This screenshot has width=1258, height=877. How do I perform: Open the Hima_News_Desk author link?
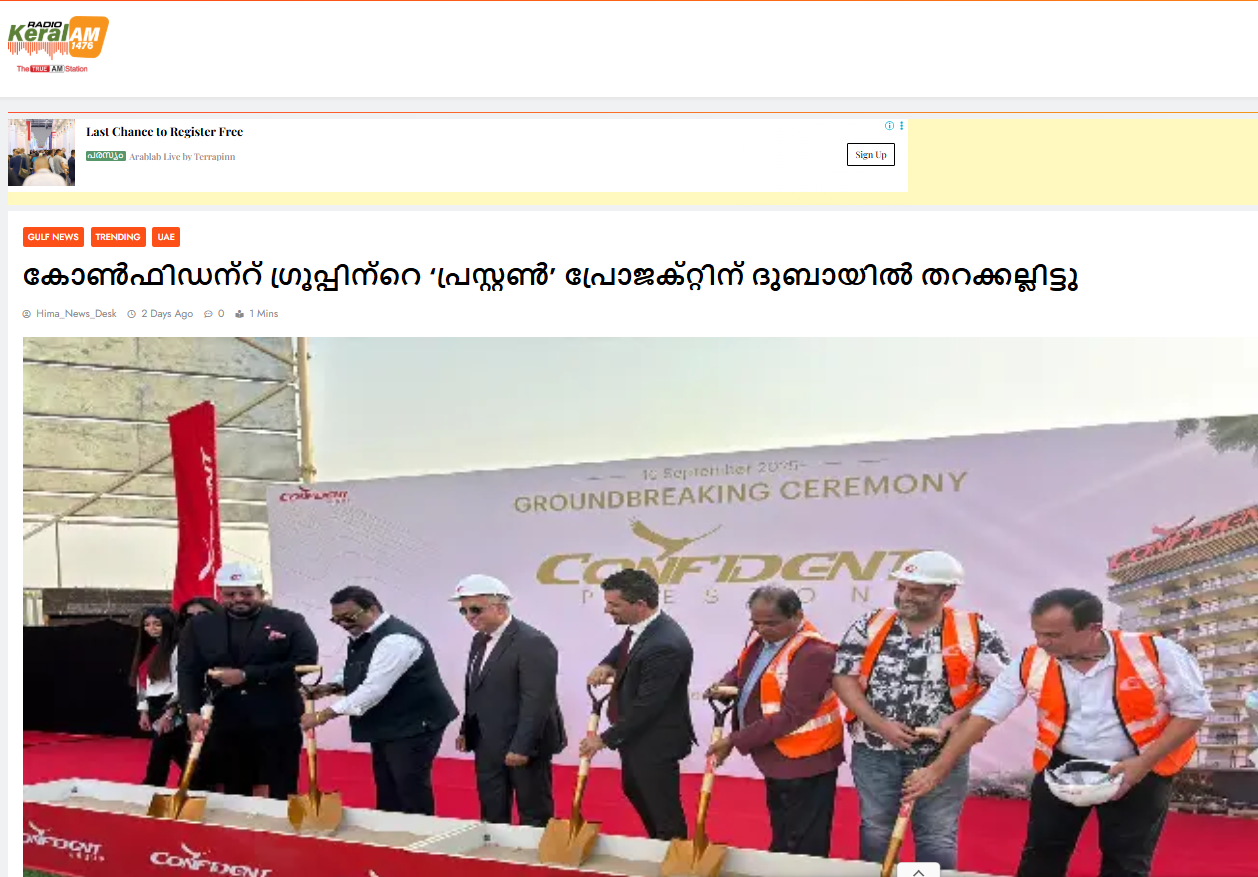(x=76, y=314)
